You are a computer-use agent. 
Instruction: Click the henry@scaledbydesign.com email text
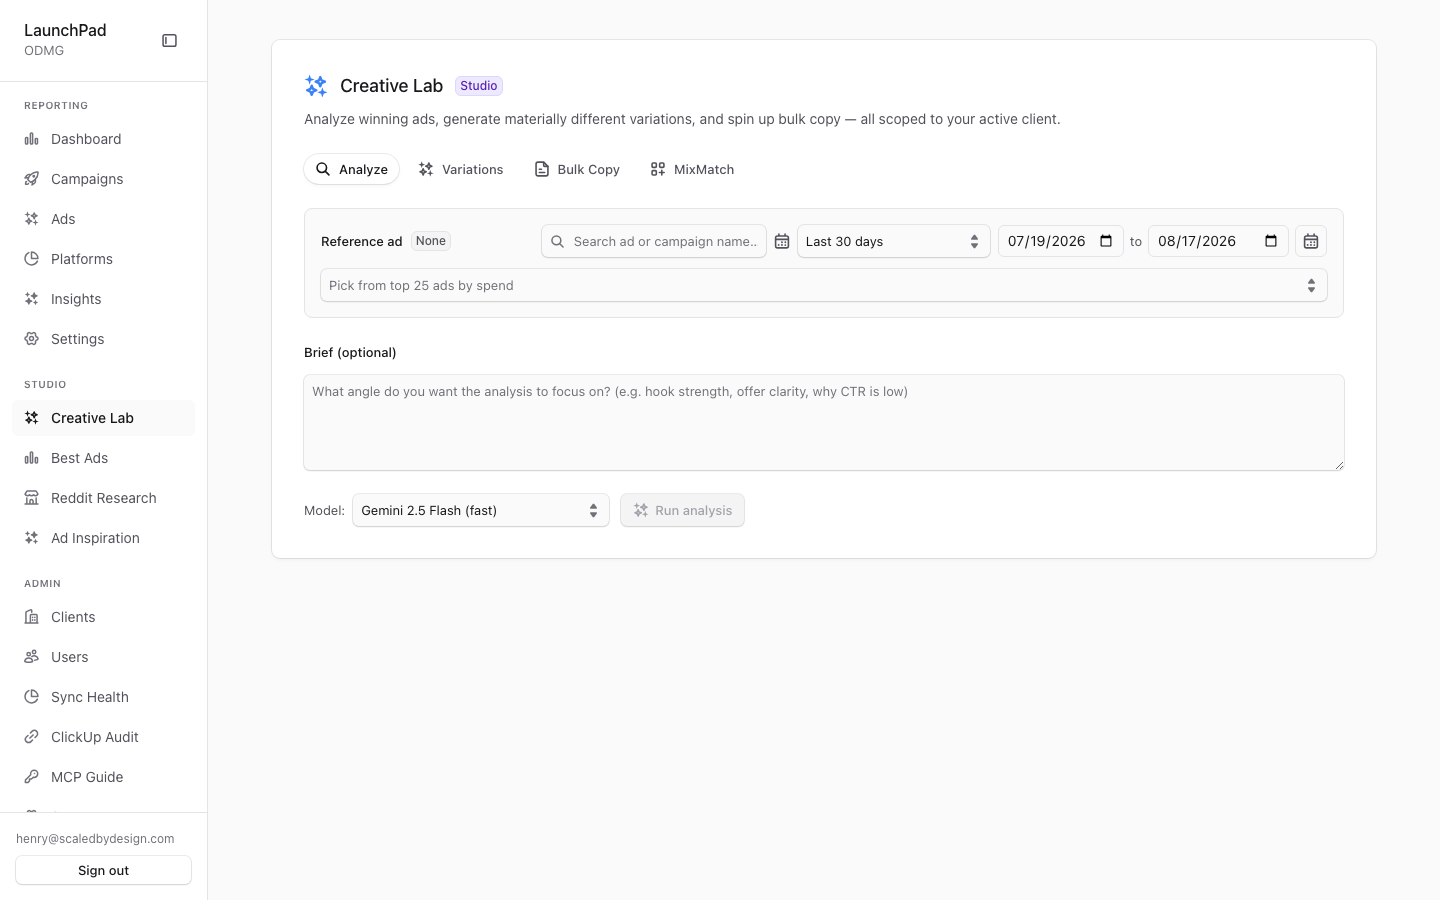pos(95,839)
